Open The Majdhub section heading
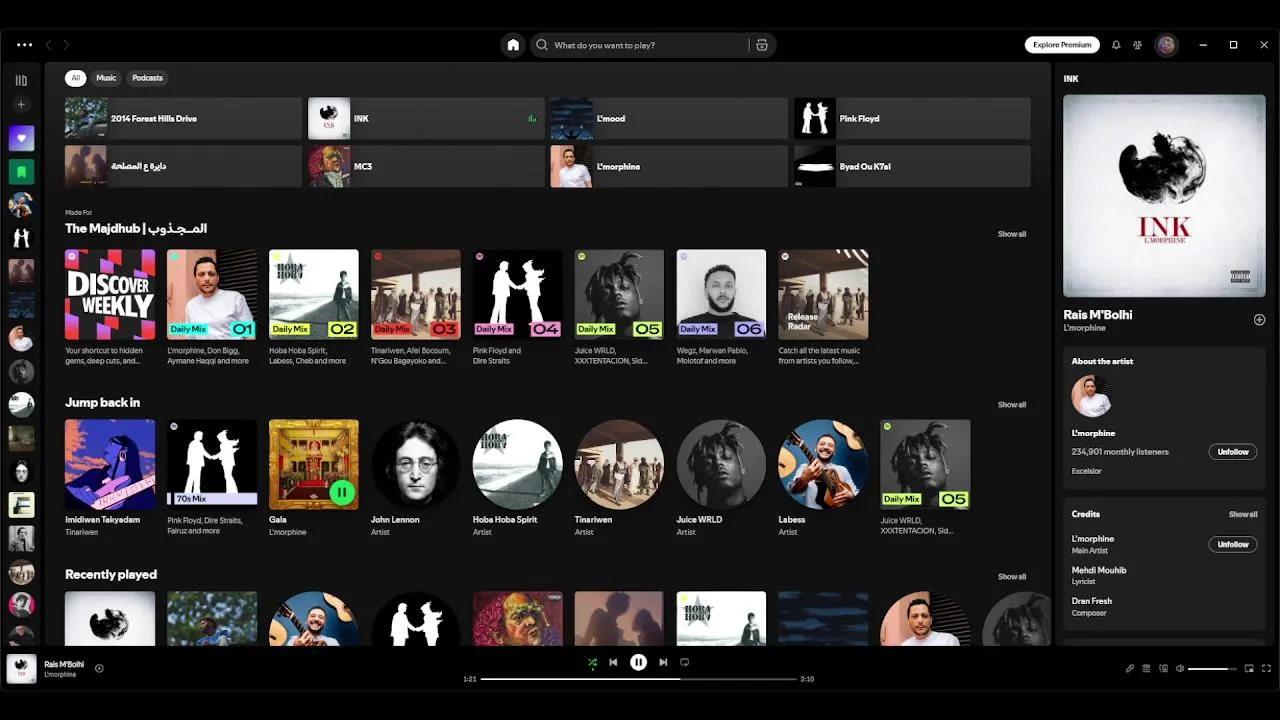Screen dimensions: 1280x720 tap(136, 229)
